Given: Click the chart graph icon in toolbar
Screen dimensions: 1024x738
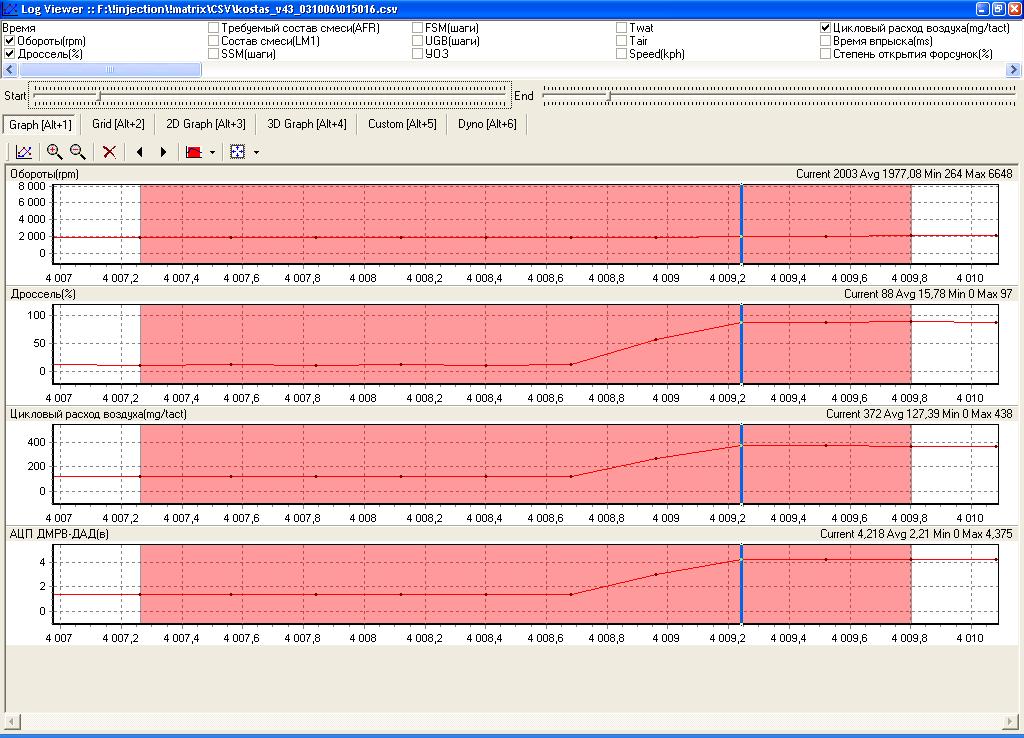Looking at the screenshot, I should click(x=24, y=152).
